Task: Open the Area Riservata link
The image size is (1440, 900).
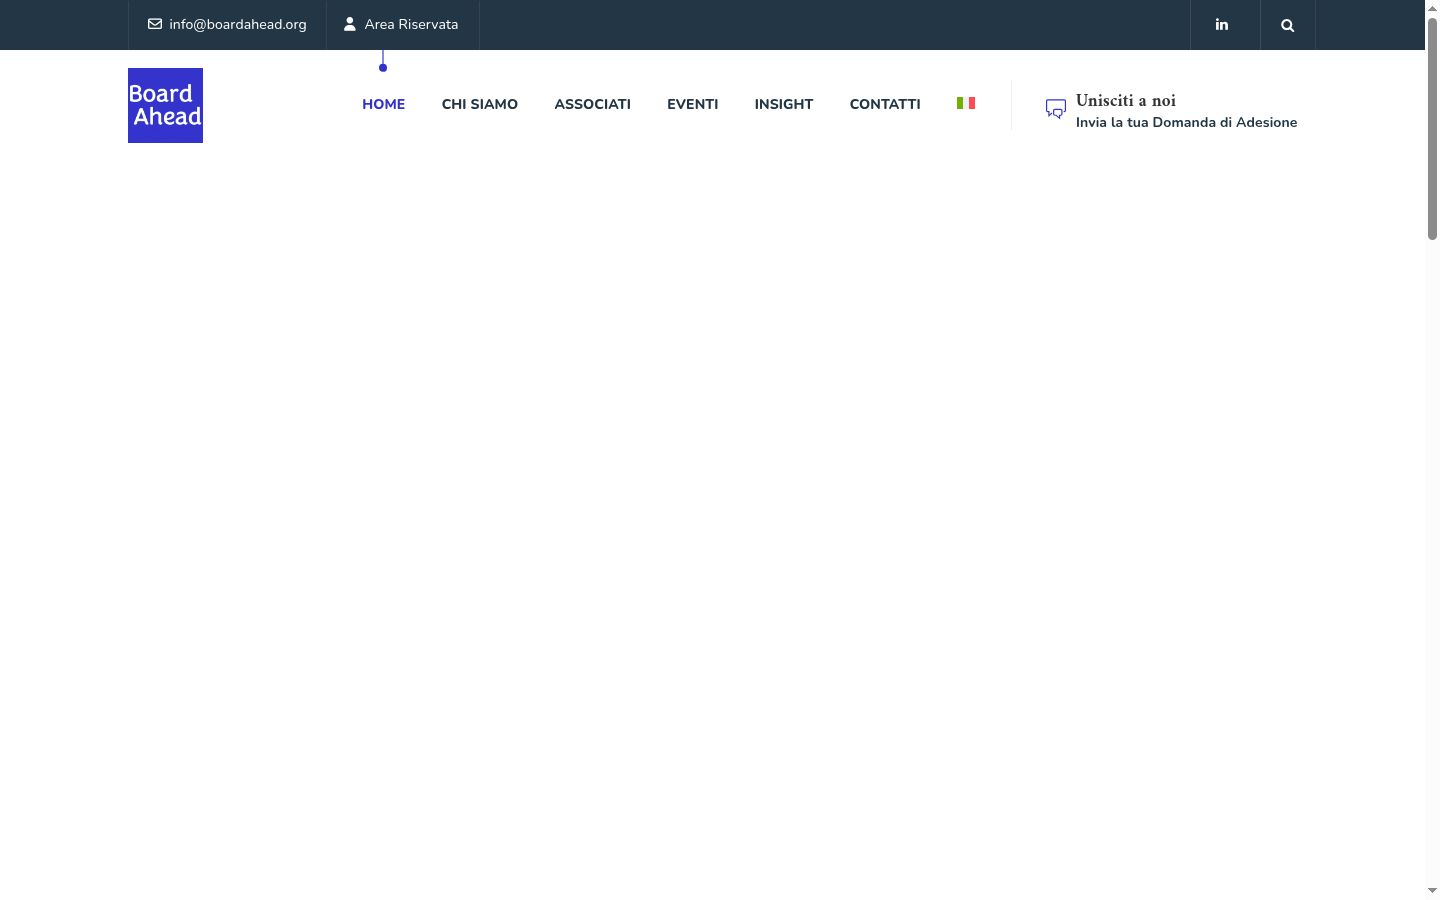Action: coord(411,24)
